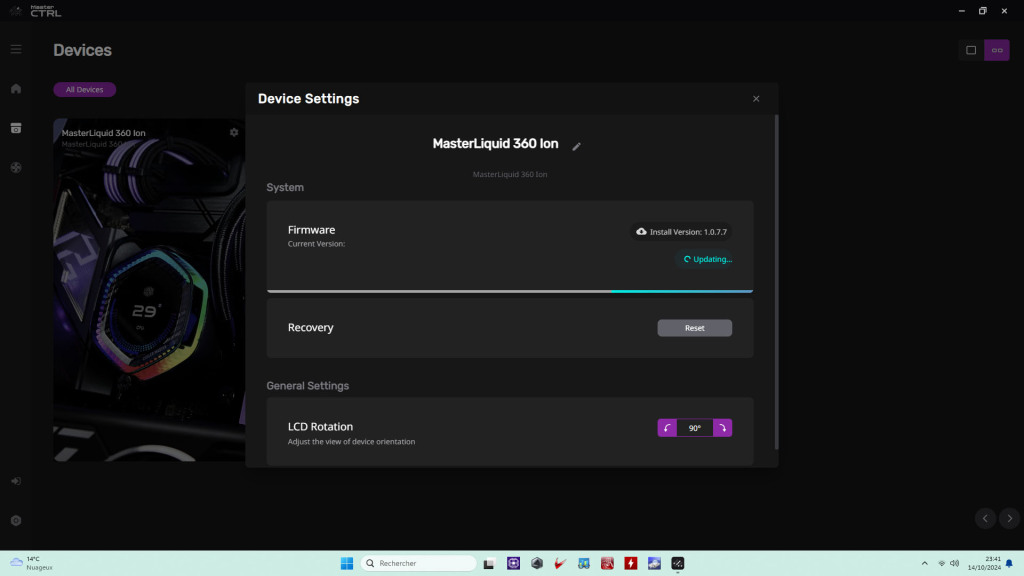Click Install Version: 1.0.7.7 button

click(681, 232)
